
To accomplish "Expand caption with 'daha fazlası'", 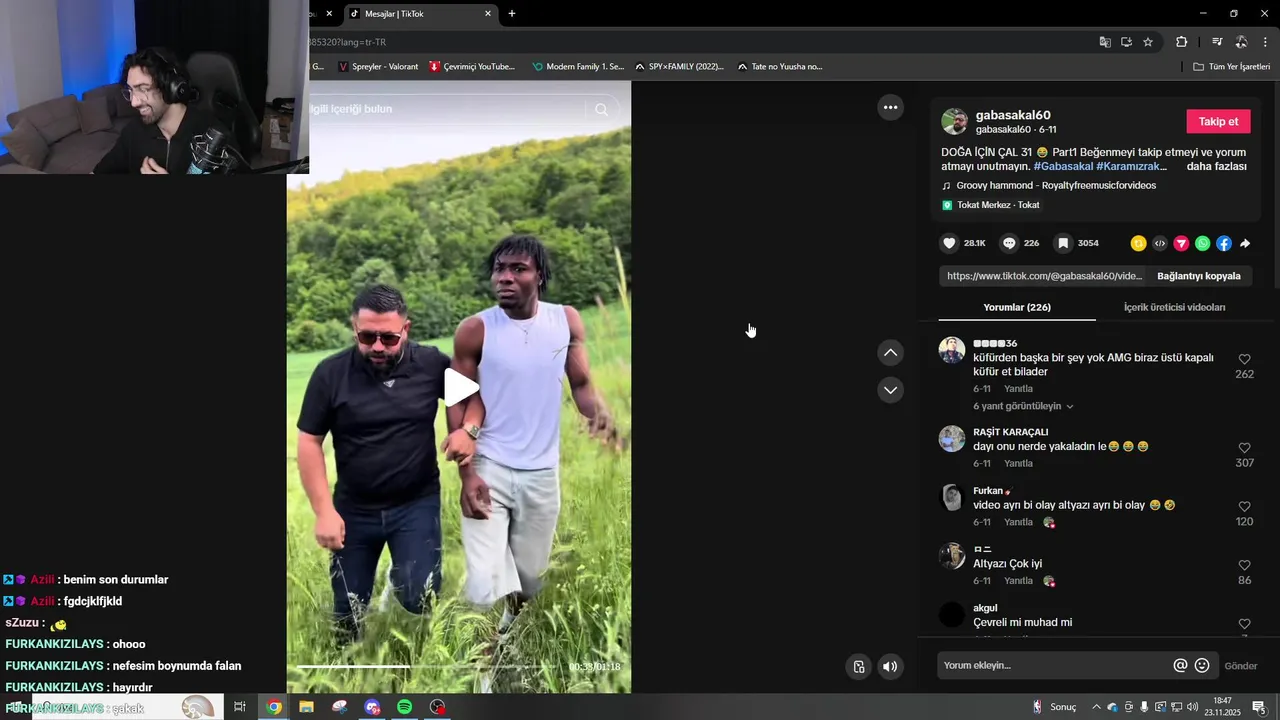I will coord(1216,166).
